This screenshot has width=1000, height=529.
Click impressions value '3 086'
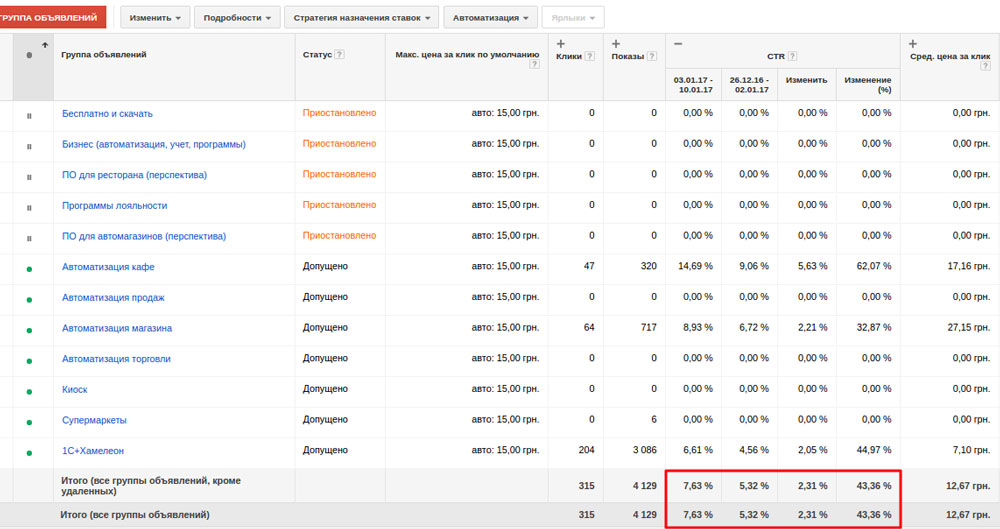(x=644, y=450)
